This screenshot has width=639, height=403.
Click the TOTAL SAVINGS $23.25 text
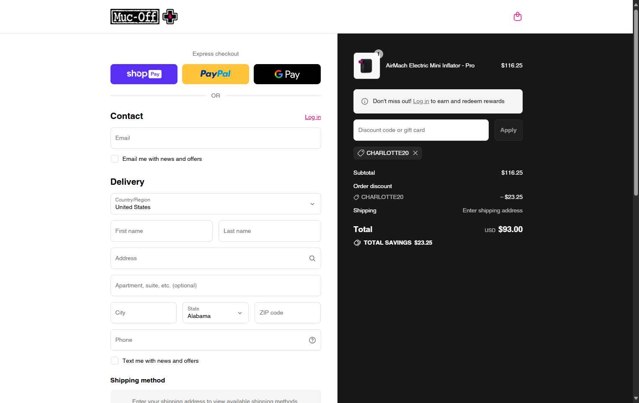point(398,243)
